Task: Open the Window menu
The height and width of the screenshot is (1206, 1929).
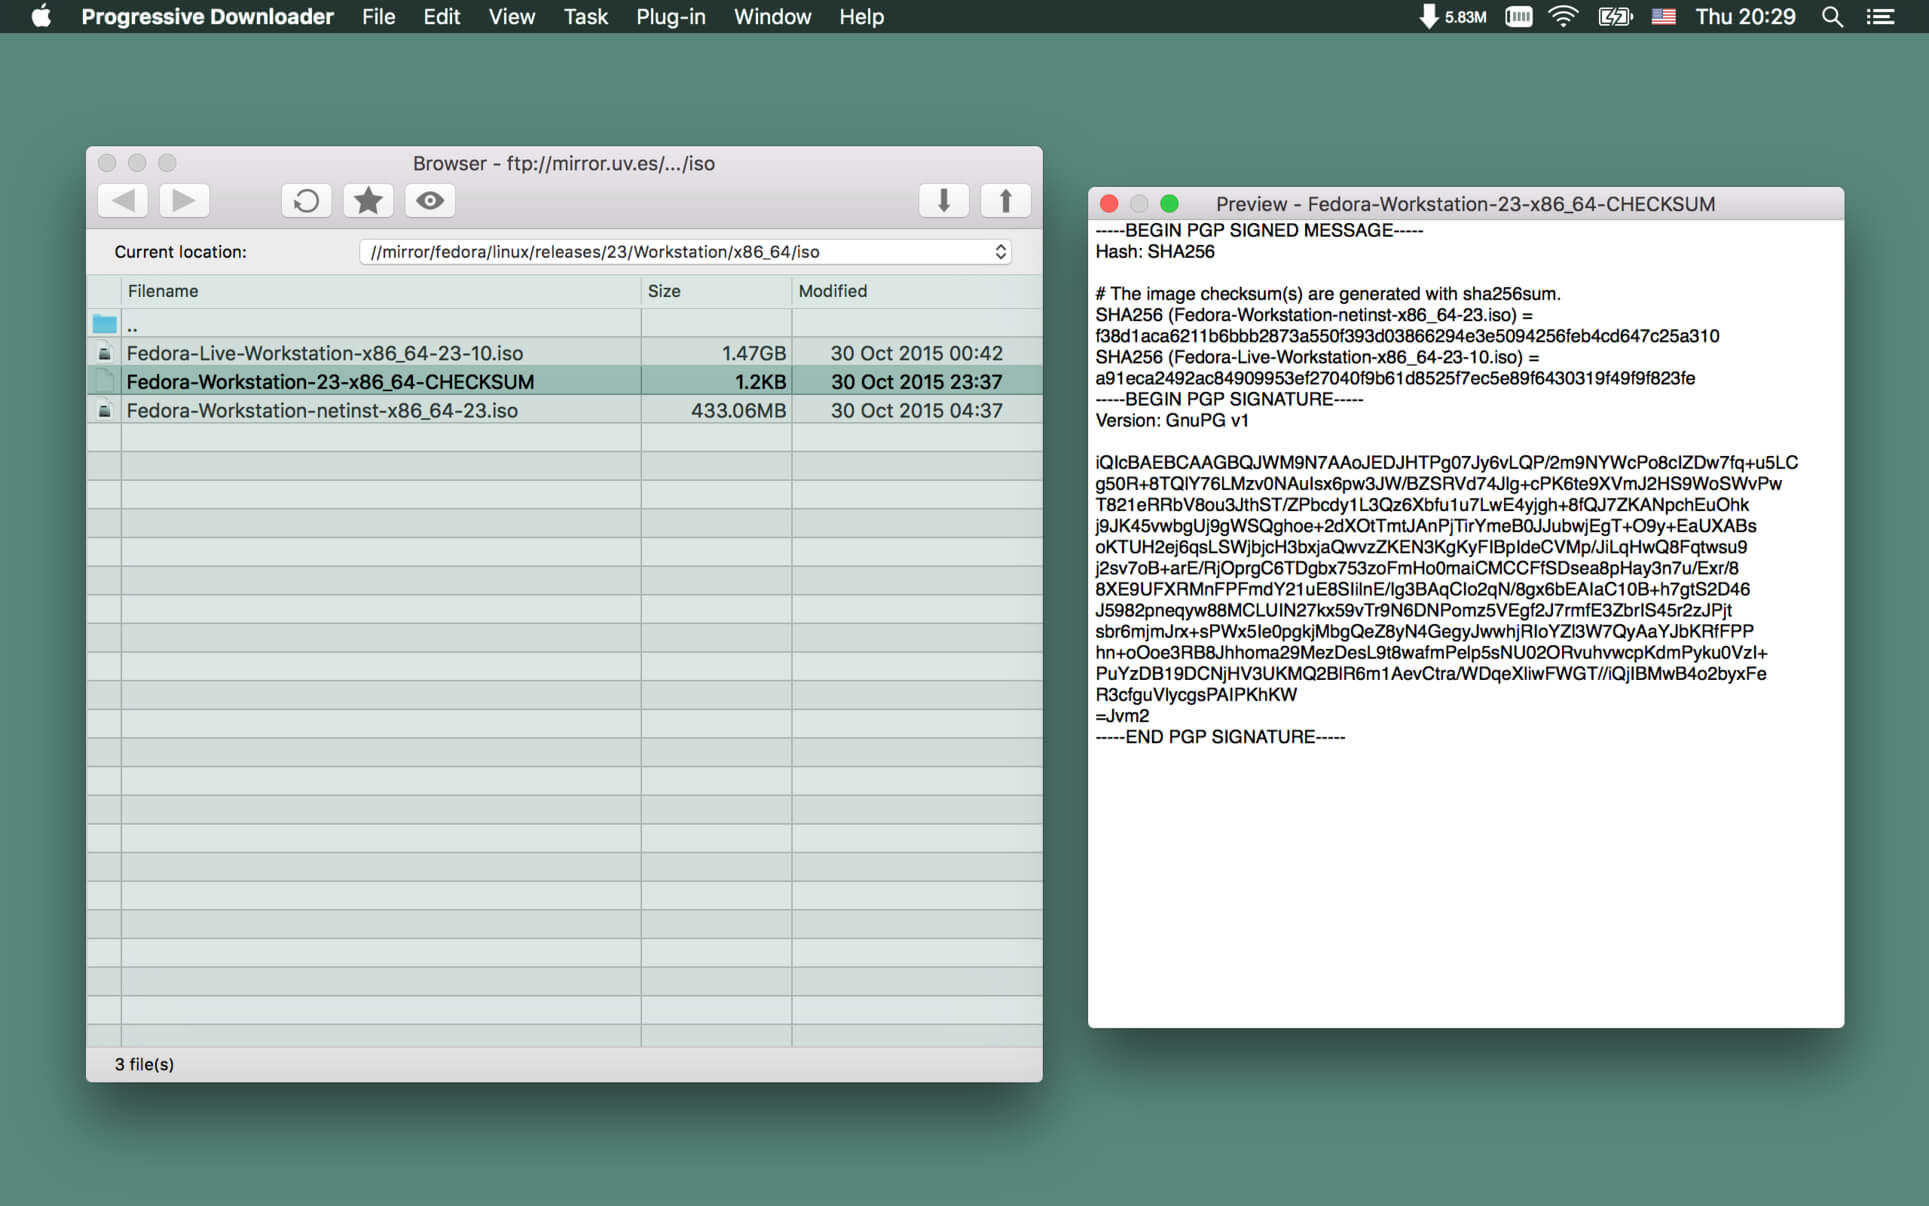Action: (772, 17)
